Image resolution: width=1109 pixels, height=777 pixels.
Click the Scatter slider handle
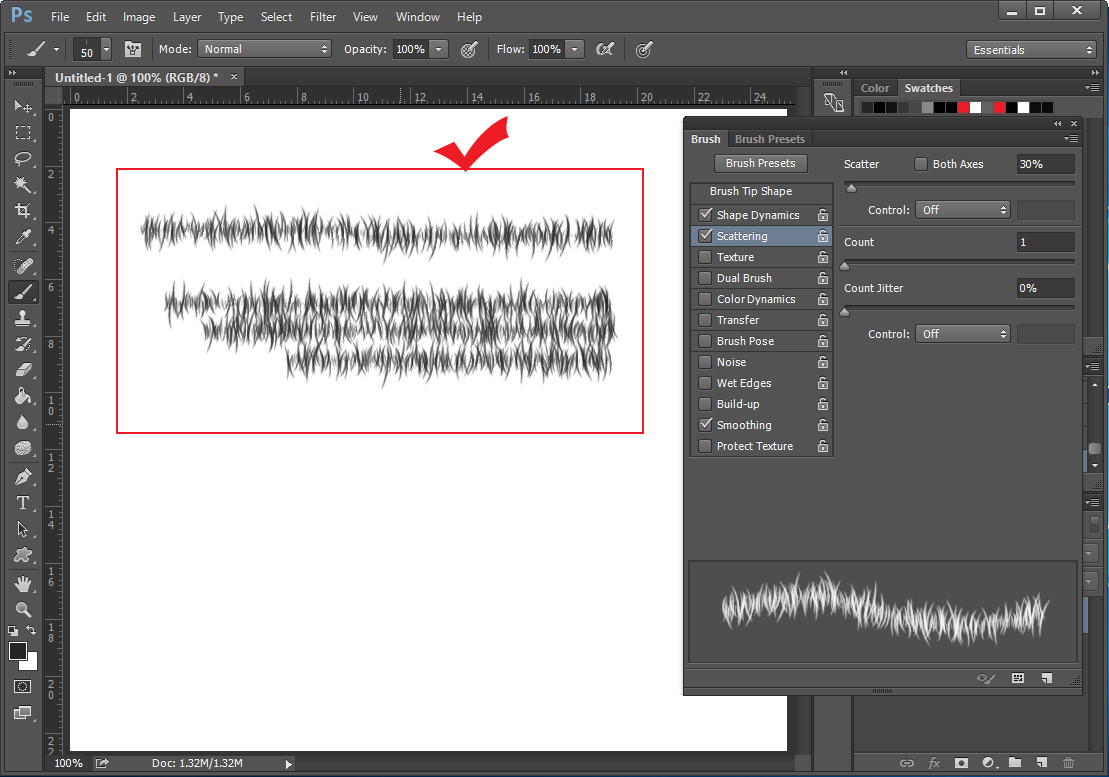point(852,188)
